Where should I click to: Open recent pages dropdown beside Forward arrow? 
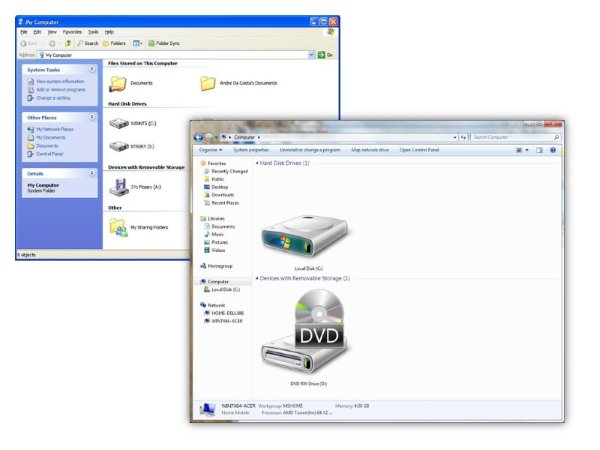(x=217, y=137)
